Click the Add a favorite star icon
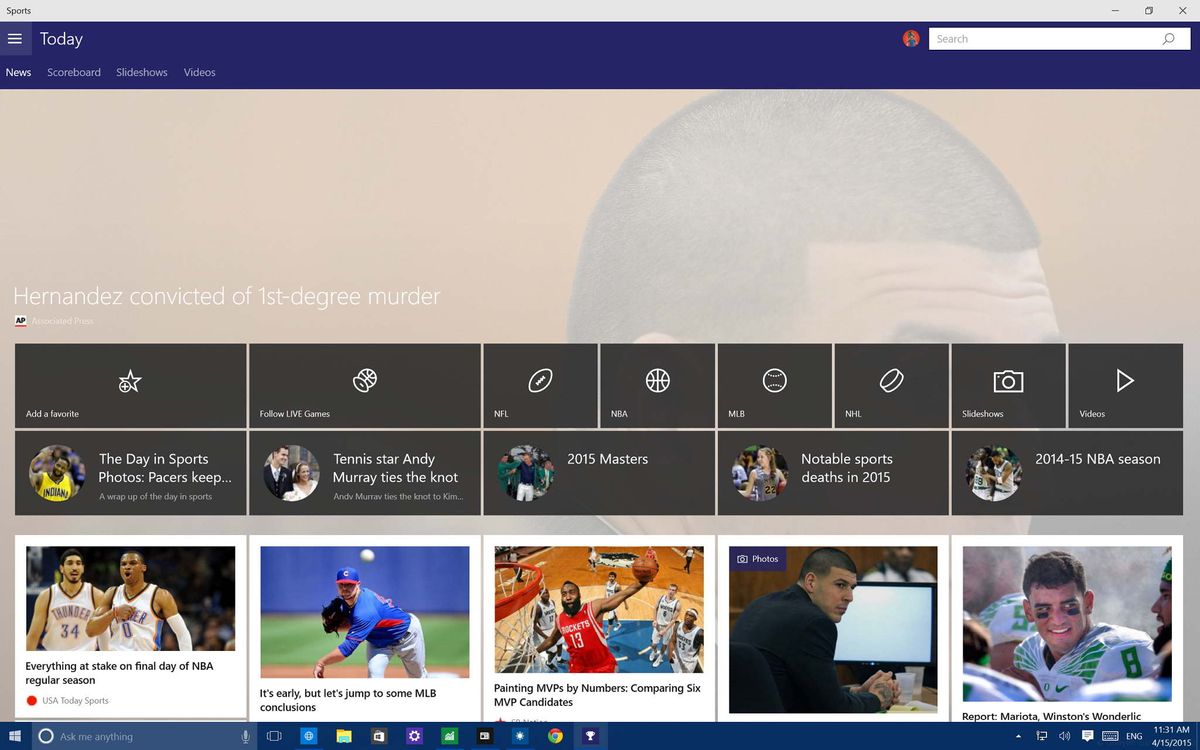The width and height of the screenshot is (1200, 750). [x=130, y=381]
